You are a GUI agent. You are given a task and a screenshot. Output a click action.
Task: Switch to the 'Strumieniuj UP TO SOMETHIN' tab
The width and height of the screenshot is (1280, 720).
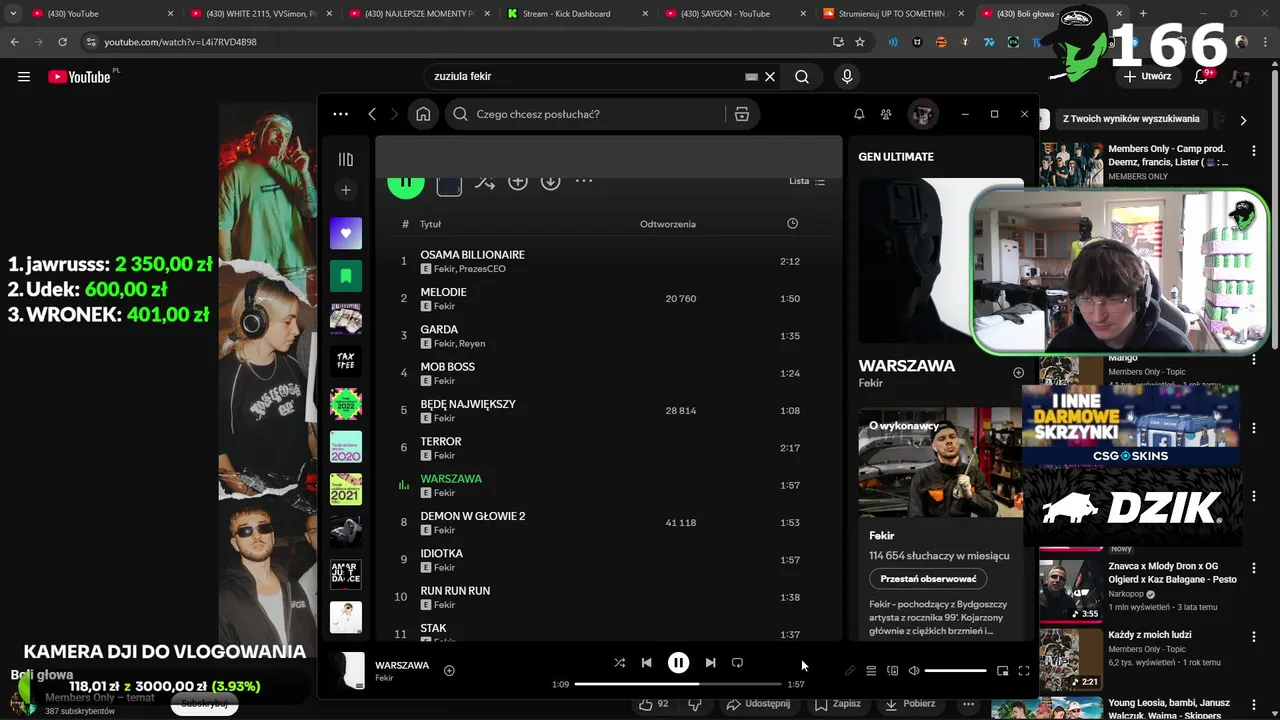point(893,14)
